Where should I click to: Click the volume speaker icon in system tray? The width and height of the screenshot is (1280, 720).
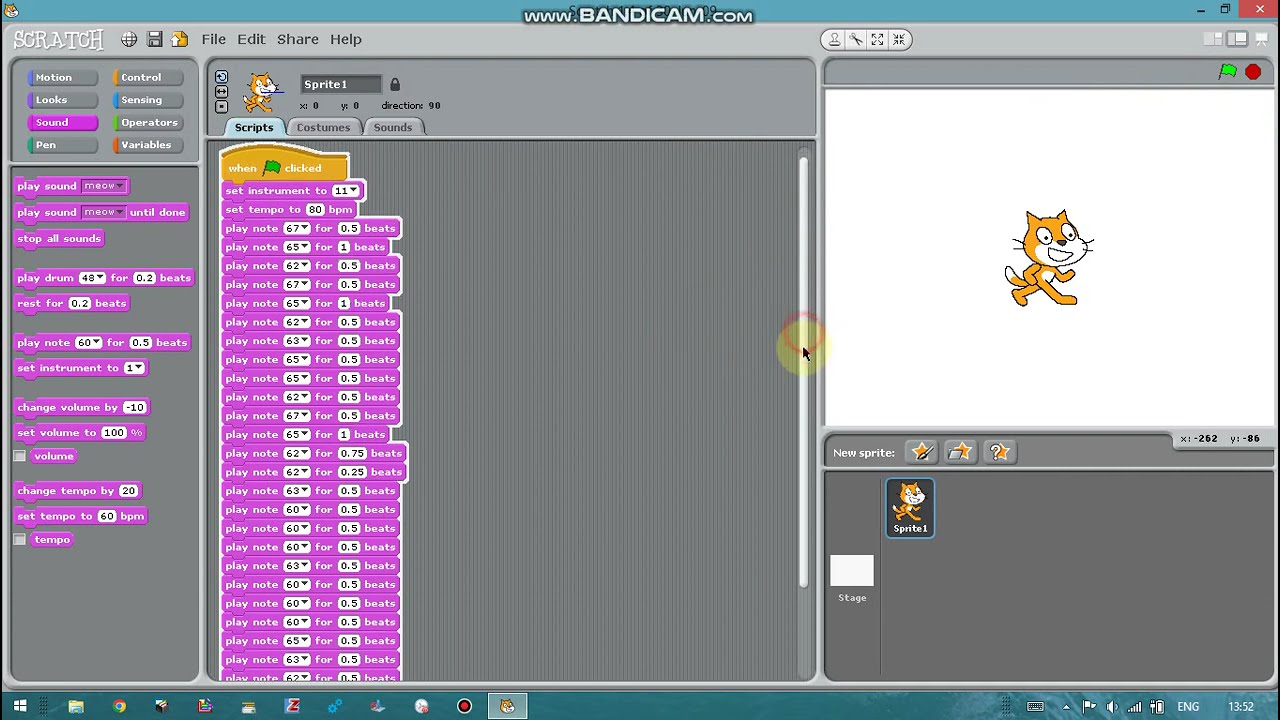[x=1111, y=707]
